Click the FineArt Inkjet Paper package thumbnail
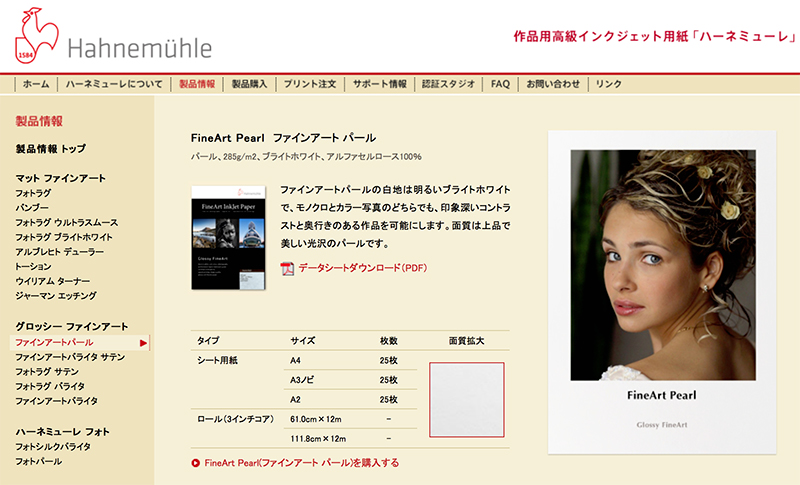 point(229,238)
